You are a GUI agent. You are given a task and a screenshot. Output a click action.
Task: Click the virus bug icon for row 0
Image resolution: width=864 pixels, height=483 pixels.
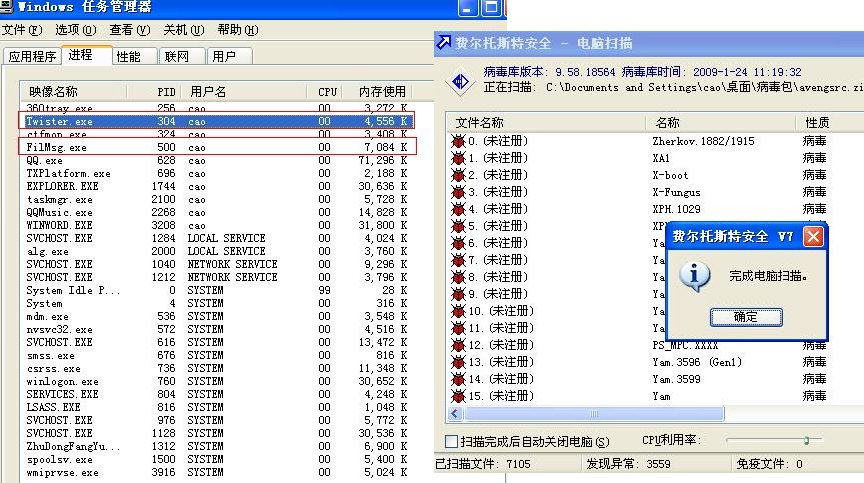coord(458,141)
